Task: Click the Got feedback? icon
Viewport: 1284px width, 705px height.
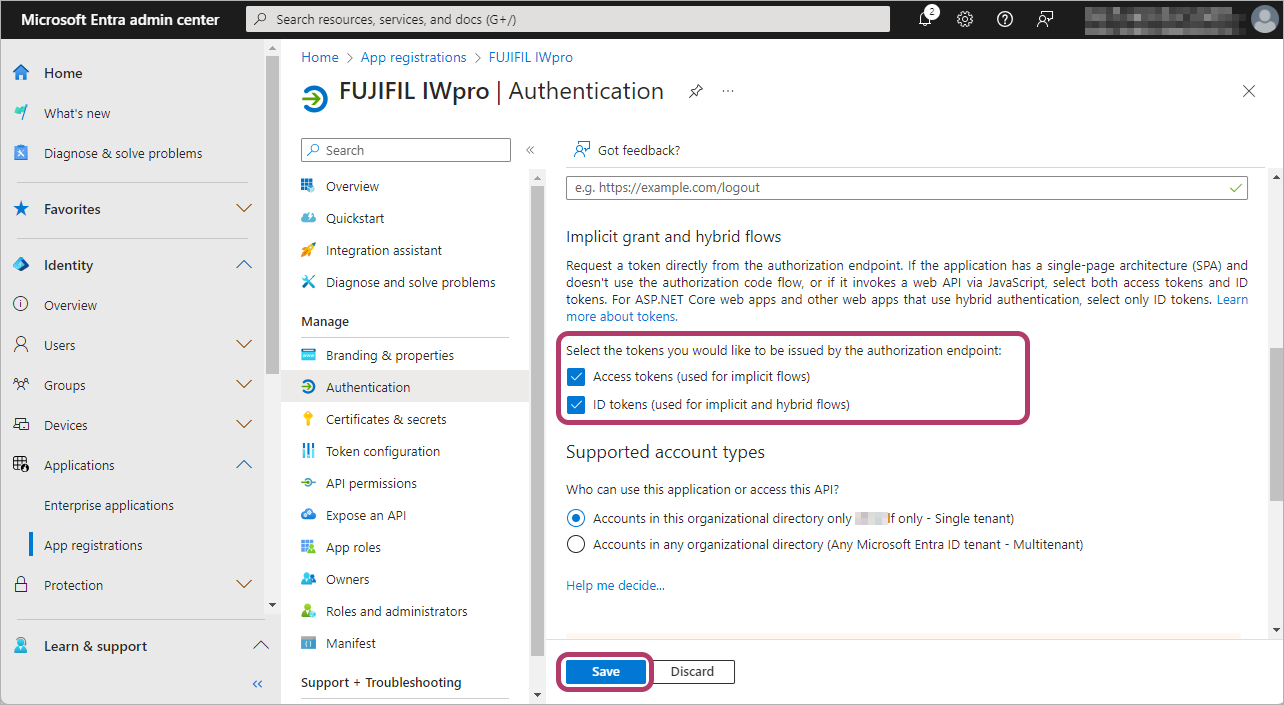Action: pos(581,150)
